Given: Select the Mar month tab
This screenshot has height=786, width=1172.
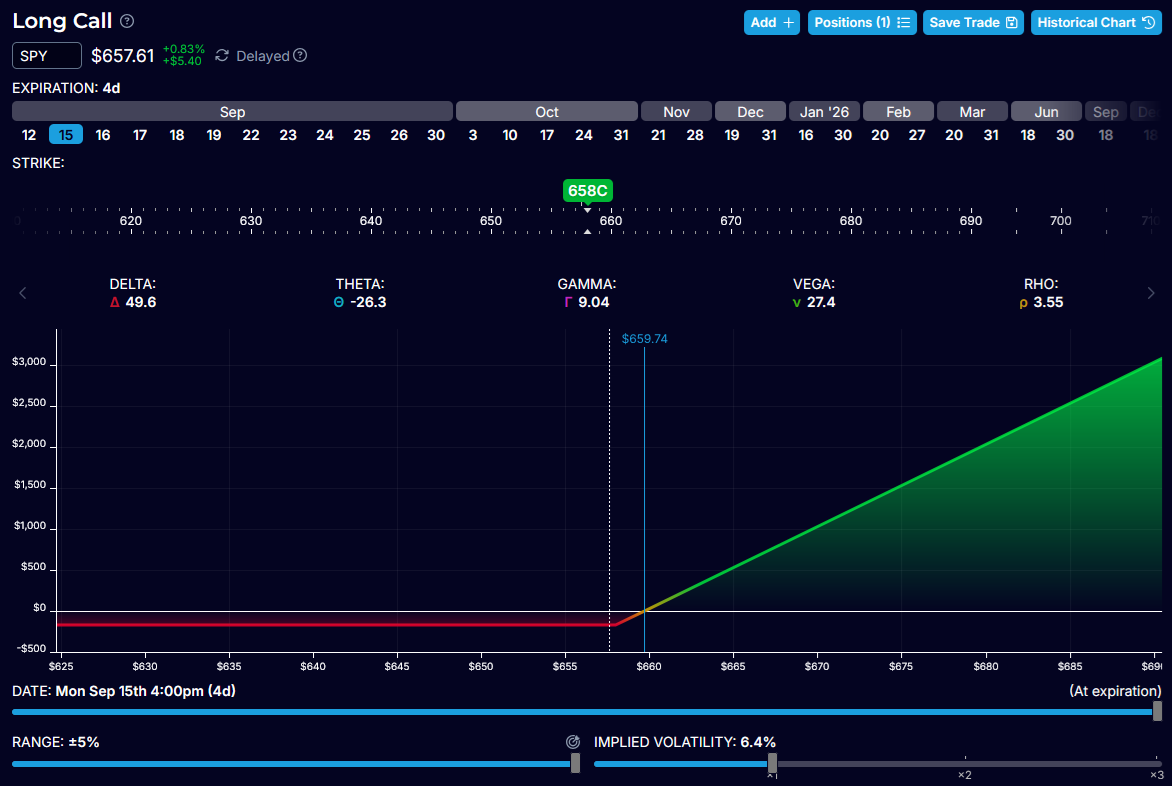Looking at the screenshot, I should click(972, 111).
